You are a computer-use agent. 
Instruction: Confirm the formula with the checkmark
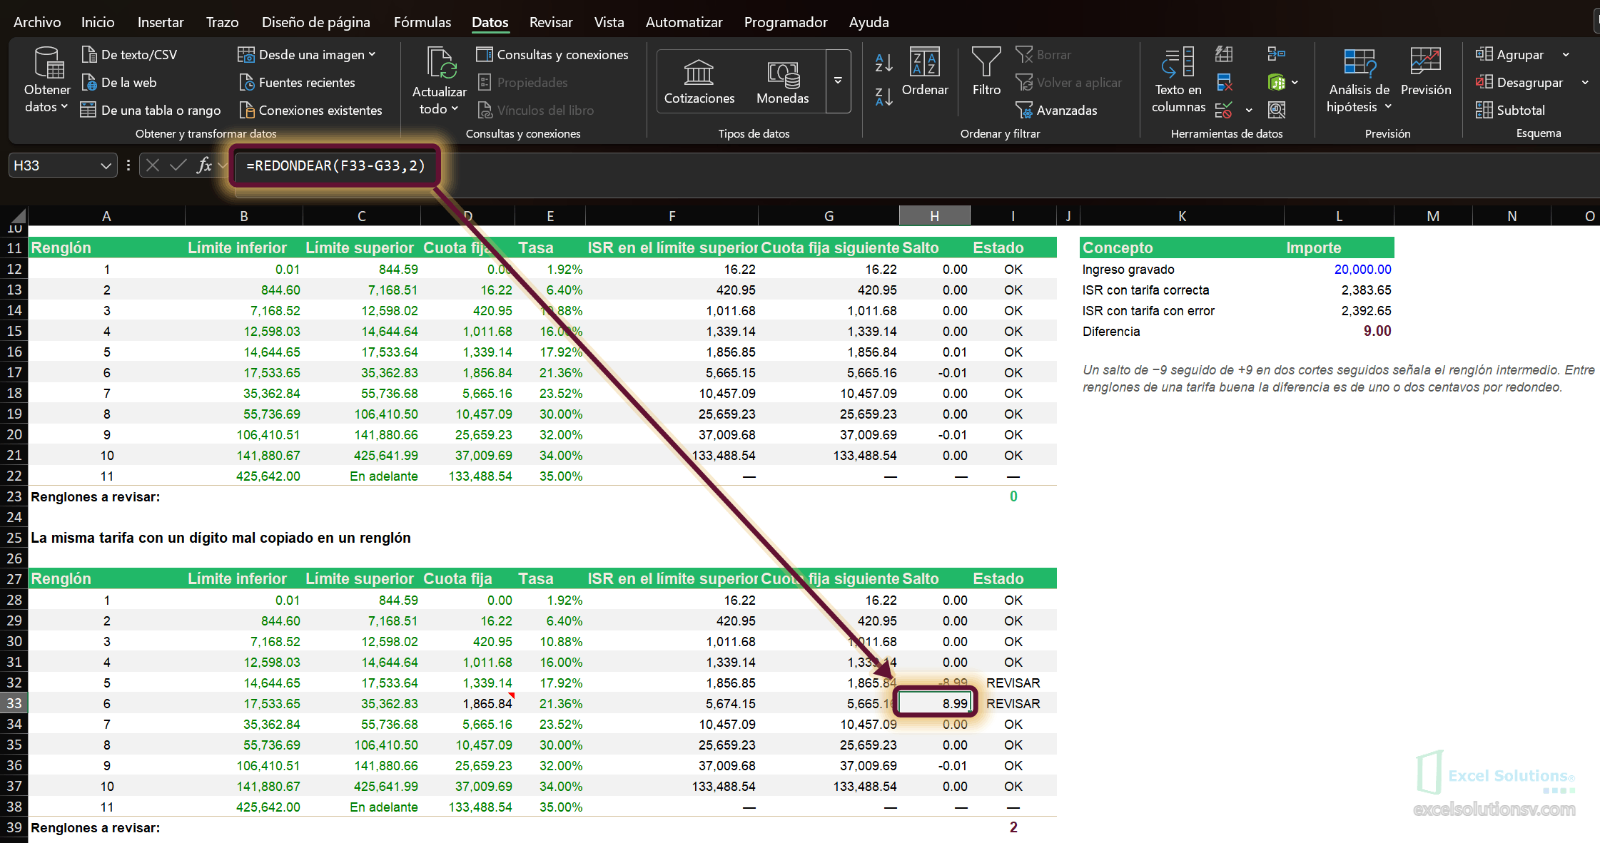[178, 165]
